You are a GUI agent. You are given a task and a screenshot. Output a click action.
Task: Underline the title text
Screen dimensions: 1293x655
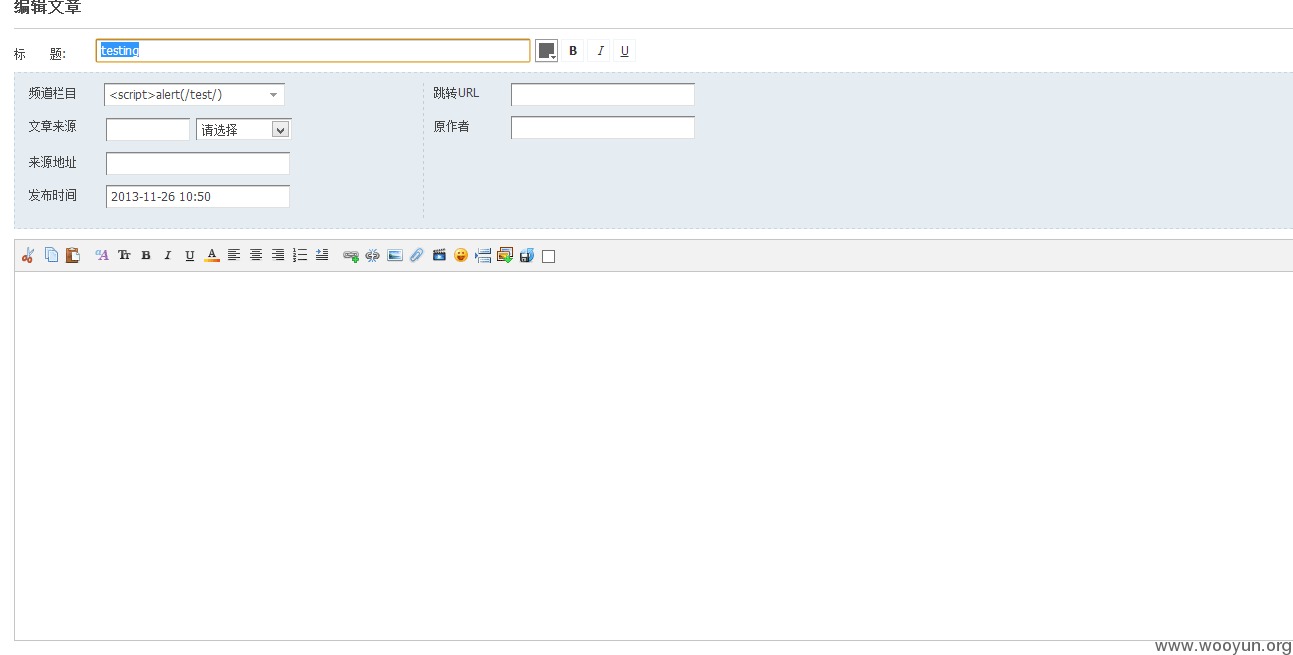point(625,51)
